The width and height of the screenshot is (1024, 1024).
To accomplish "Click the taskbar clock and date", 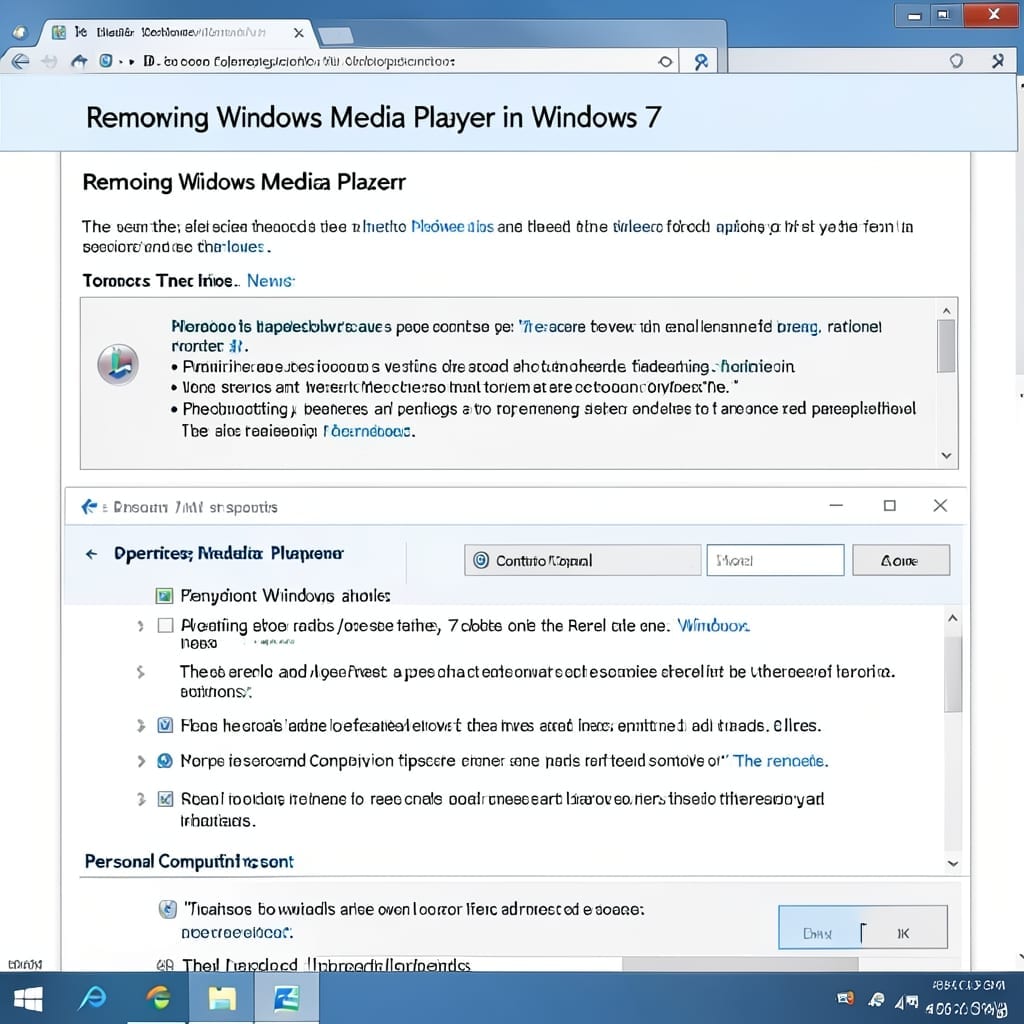I will 967,997.
